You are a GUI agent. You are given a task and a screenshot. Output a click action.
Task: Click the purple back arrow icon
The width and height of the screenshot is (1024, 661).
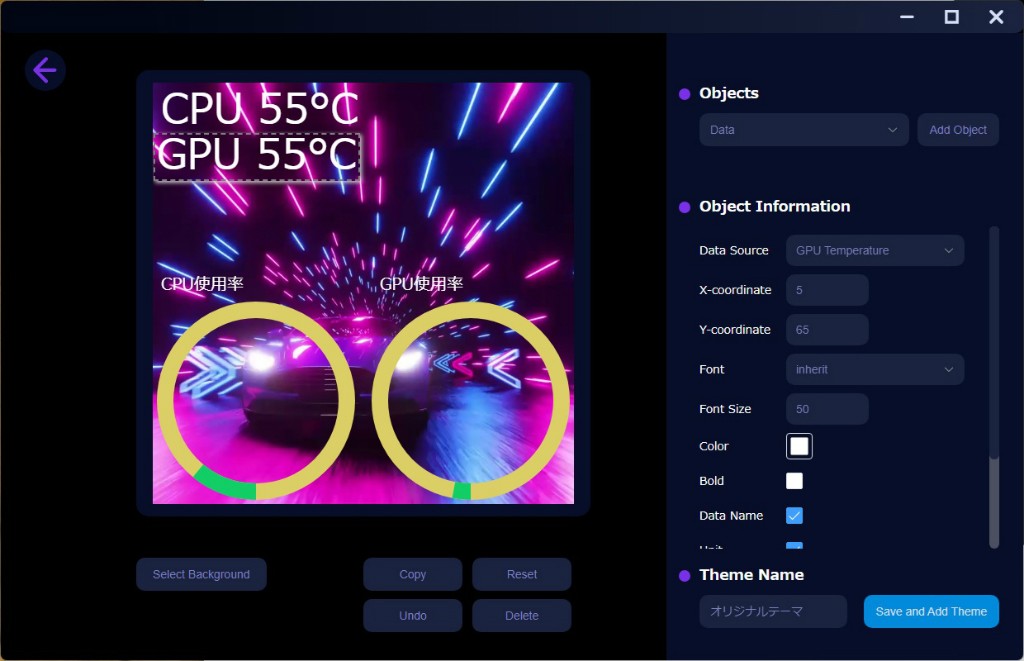pyautogui.click(x=45, y=70)
